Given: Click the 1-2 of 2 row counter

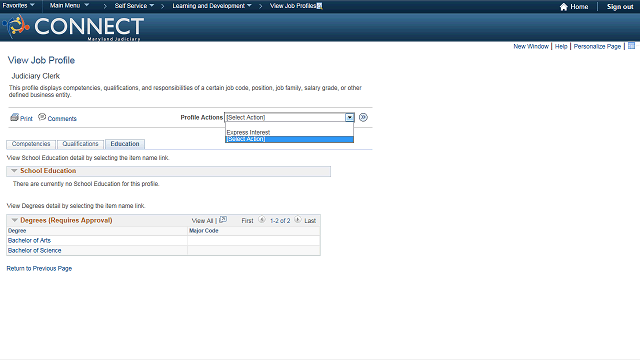Looking at the screenshot, I should [280, 221].
